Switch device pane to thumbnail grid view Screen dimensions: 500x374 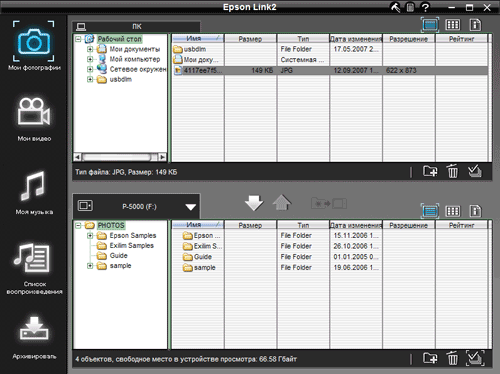453,211
